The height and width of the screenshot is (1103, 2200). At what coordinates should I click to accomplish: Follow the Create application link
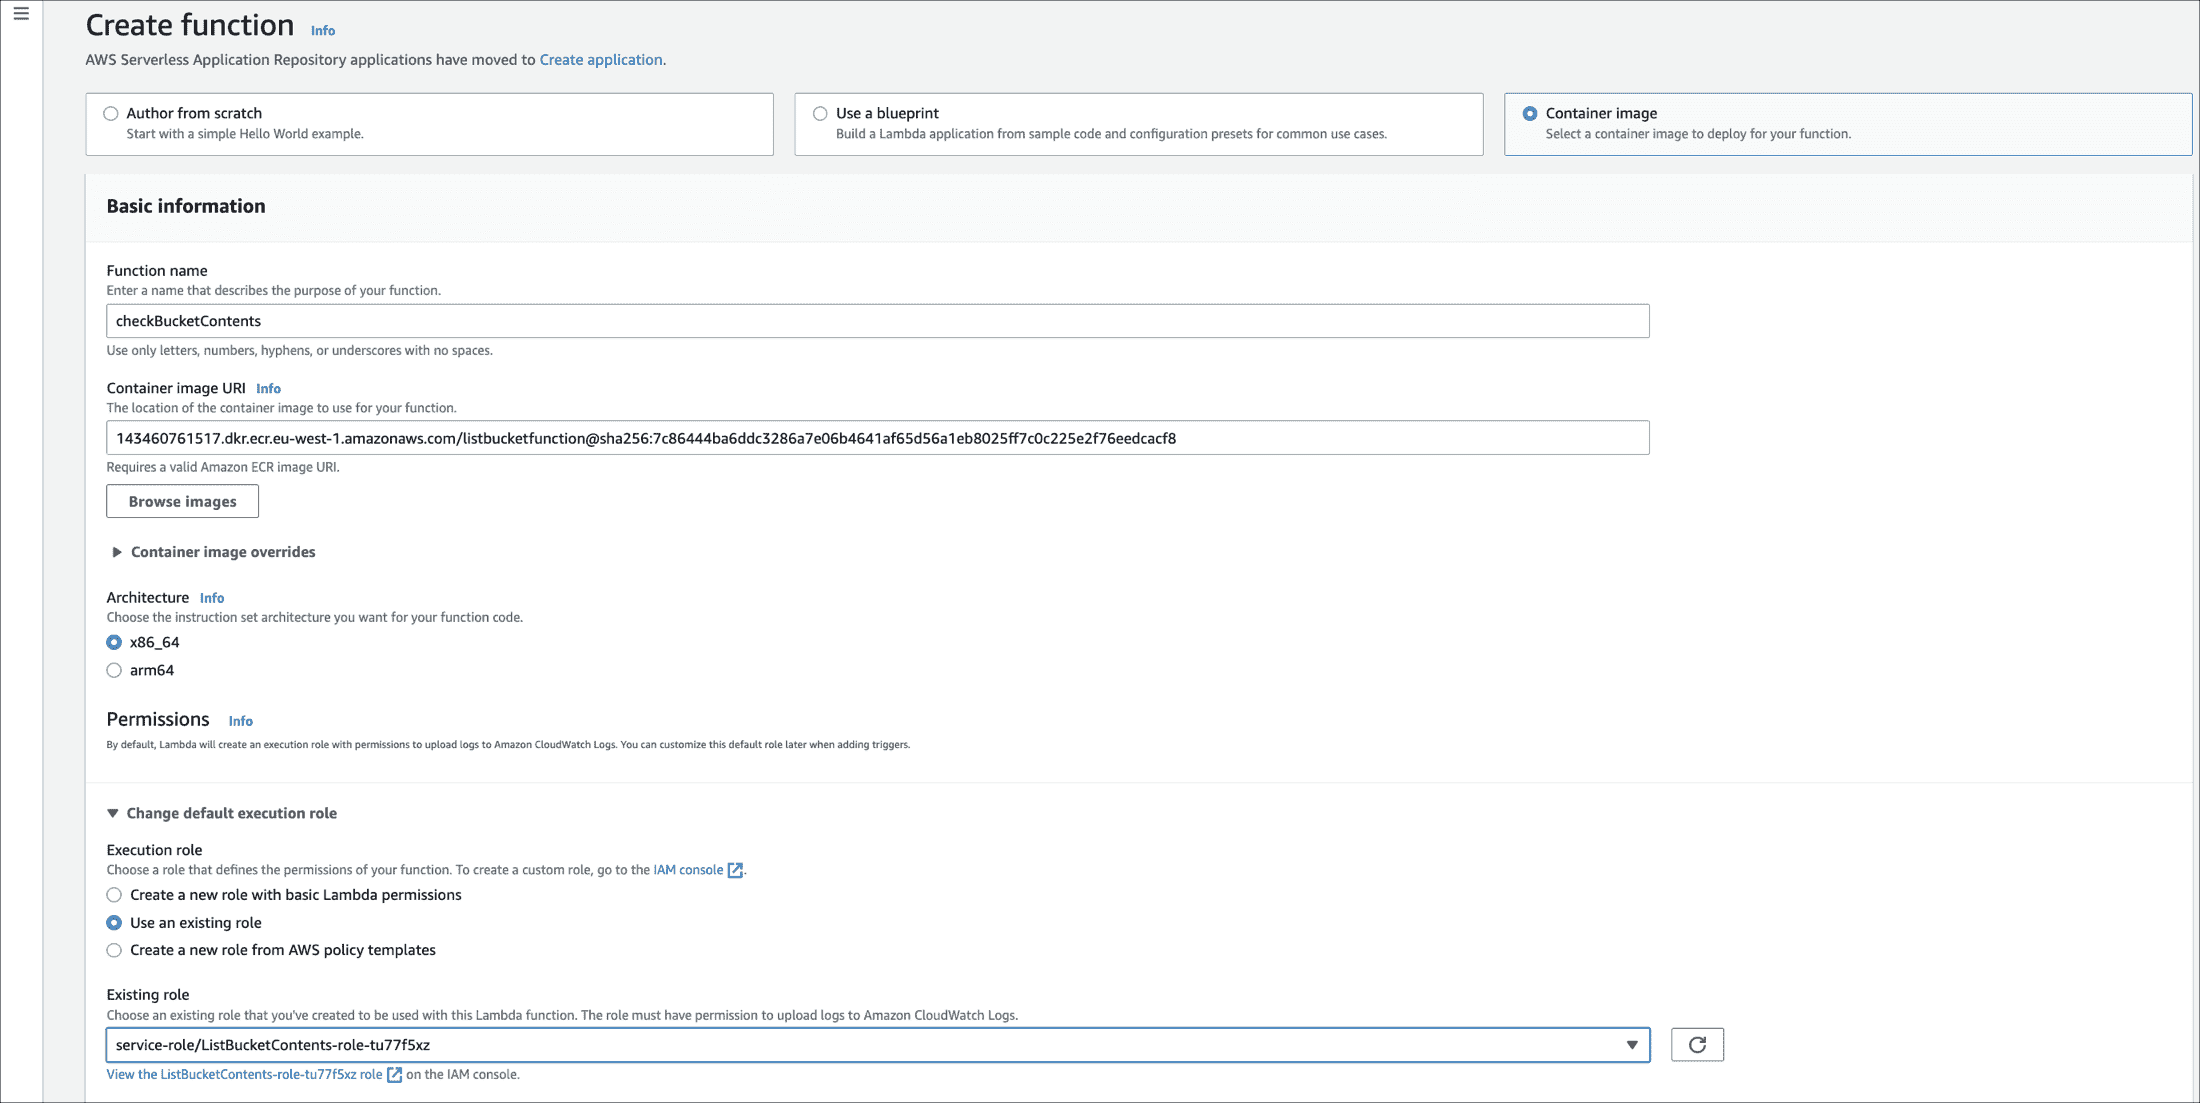tap(601, 59)
